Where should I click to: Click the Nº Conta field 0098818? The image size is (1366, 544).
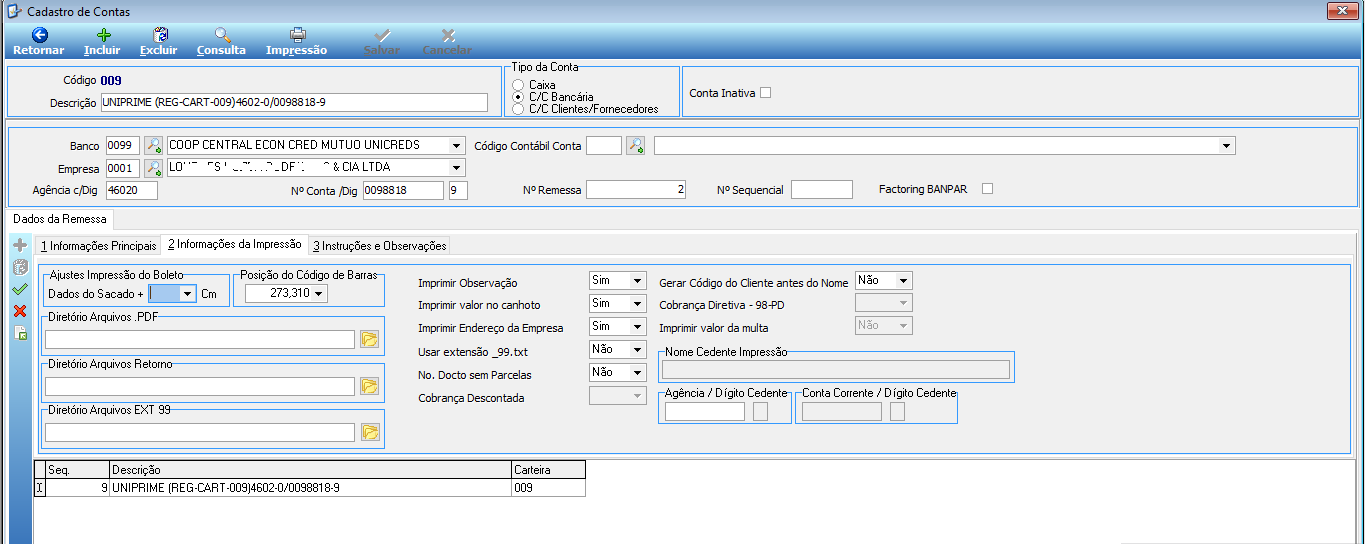pos(402,190)
